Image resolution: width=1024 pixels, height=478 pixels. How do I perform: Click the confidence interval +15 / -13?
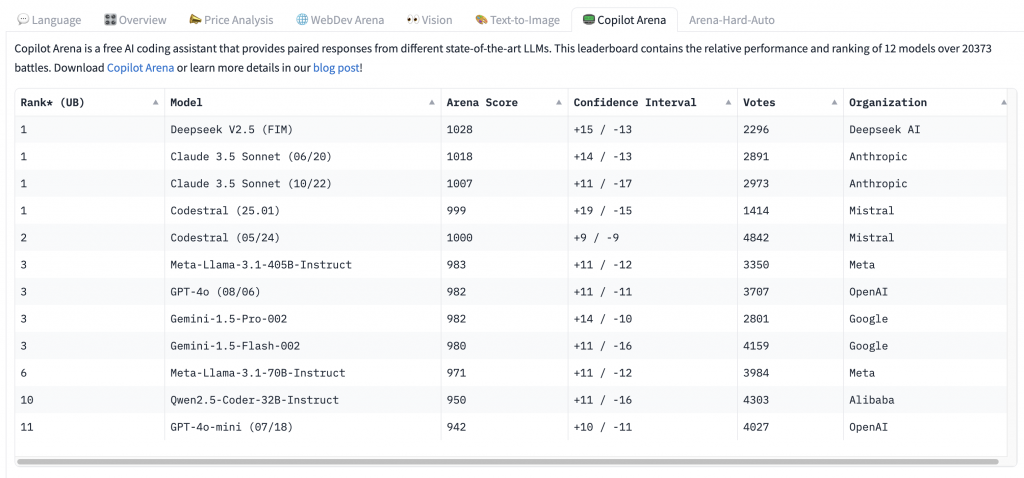pyautogui.click(x=603, y=129)
